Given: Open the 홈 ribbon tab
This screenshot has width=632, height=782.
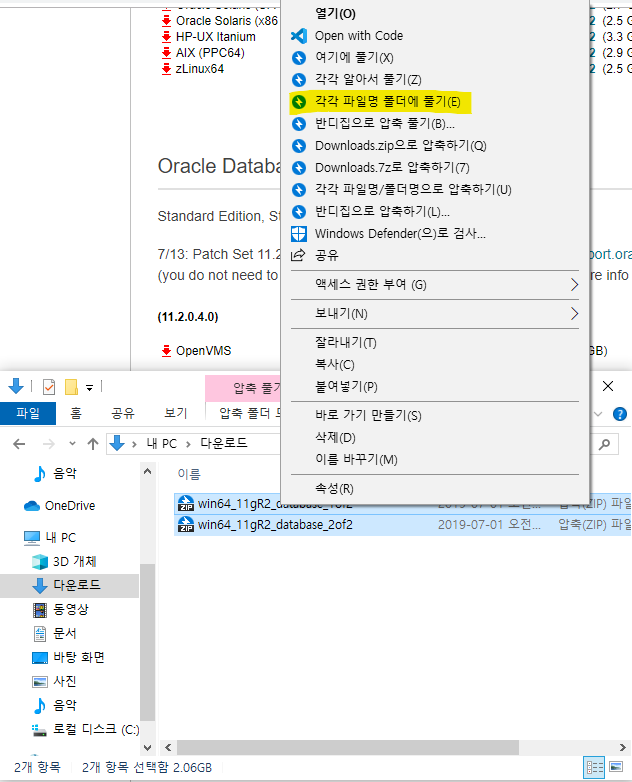Looking at the screenshot, I should [76, 413].
